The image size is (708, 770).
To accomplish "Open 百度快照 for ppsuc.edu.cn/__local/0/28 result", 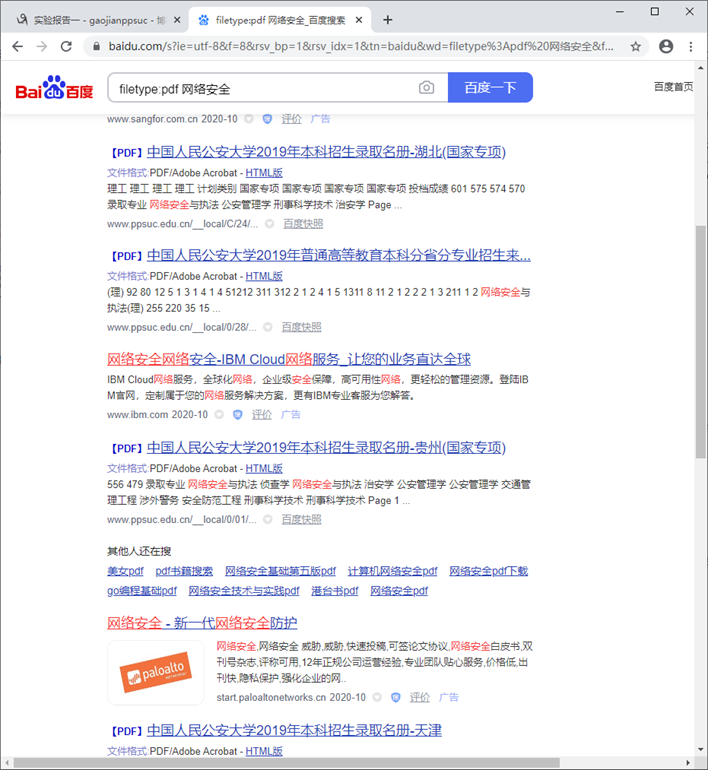I will (x=301, y=327).
